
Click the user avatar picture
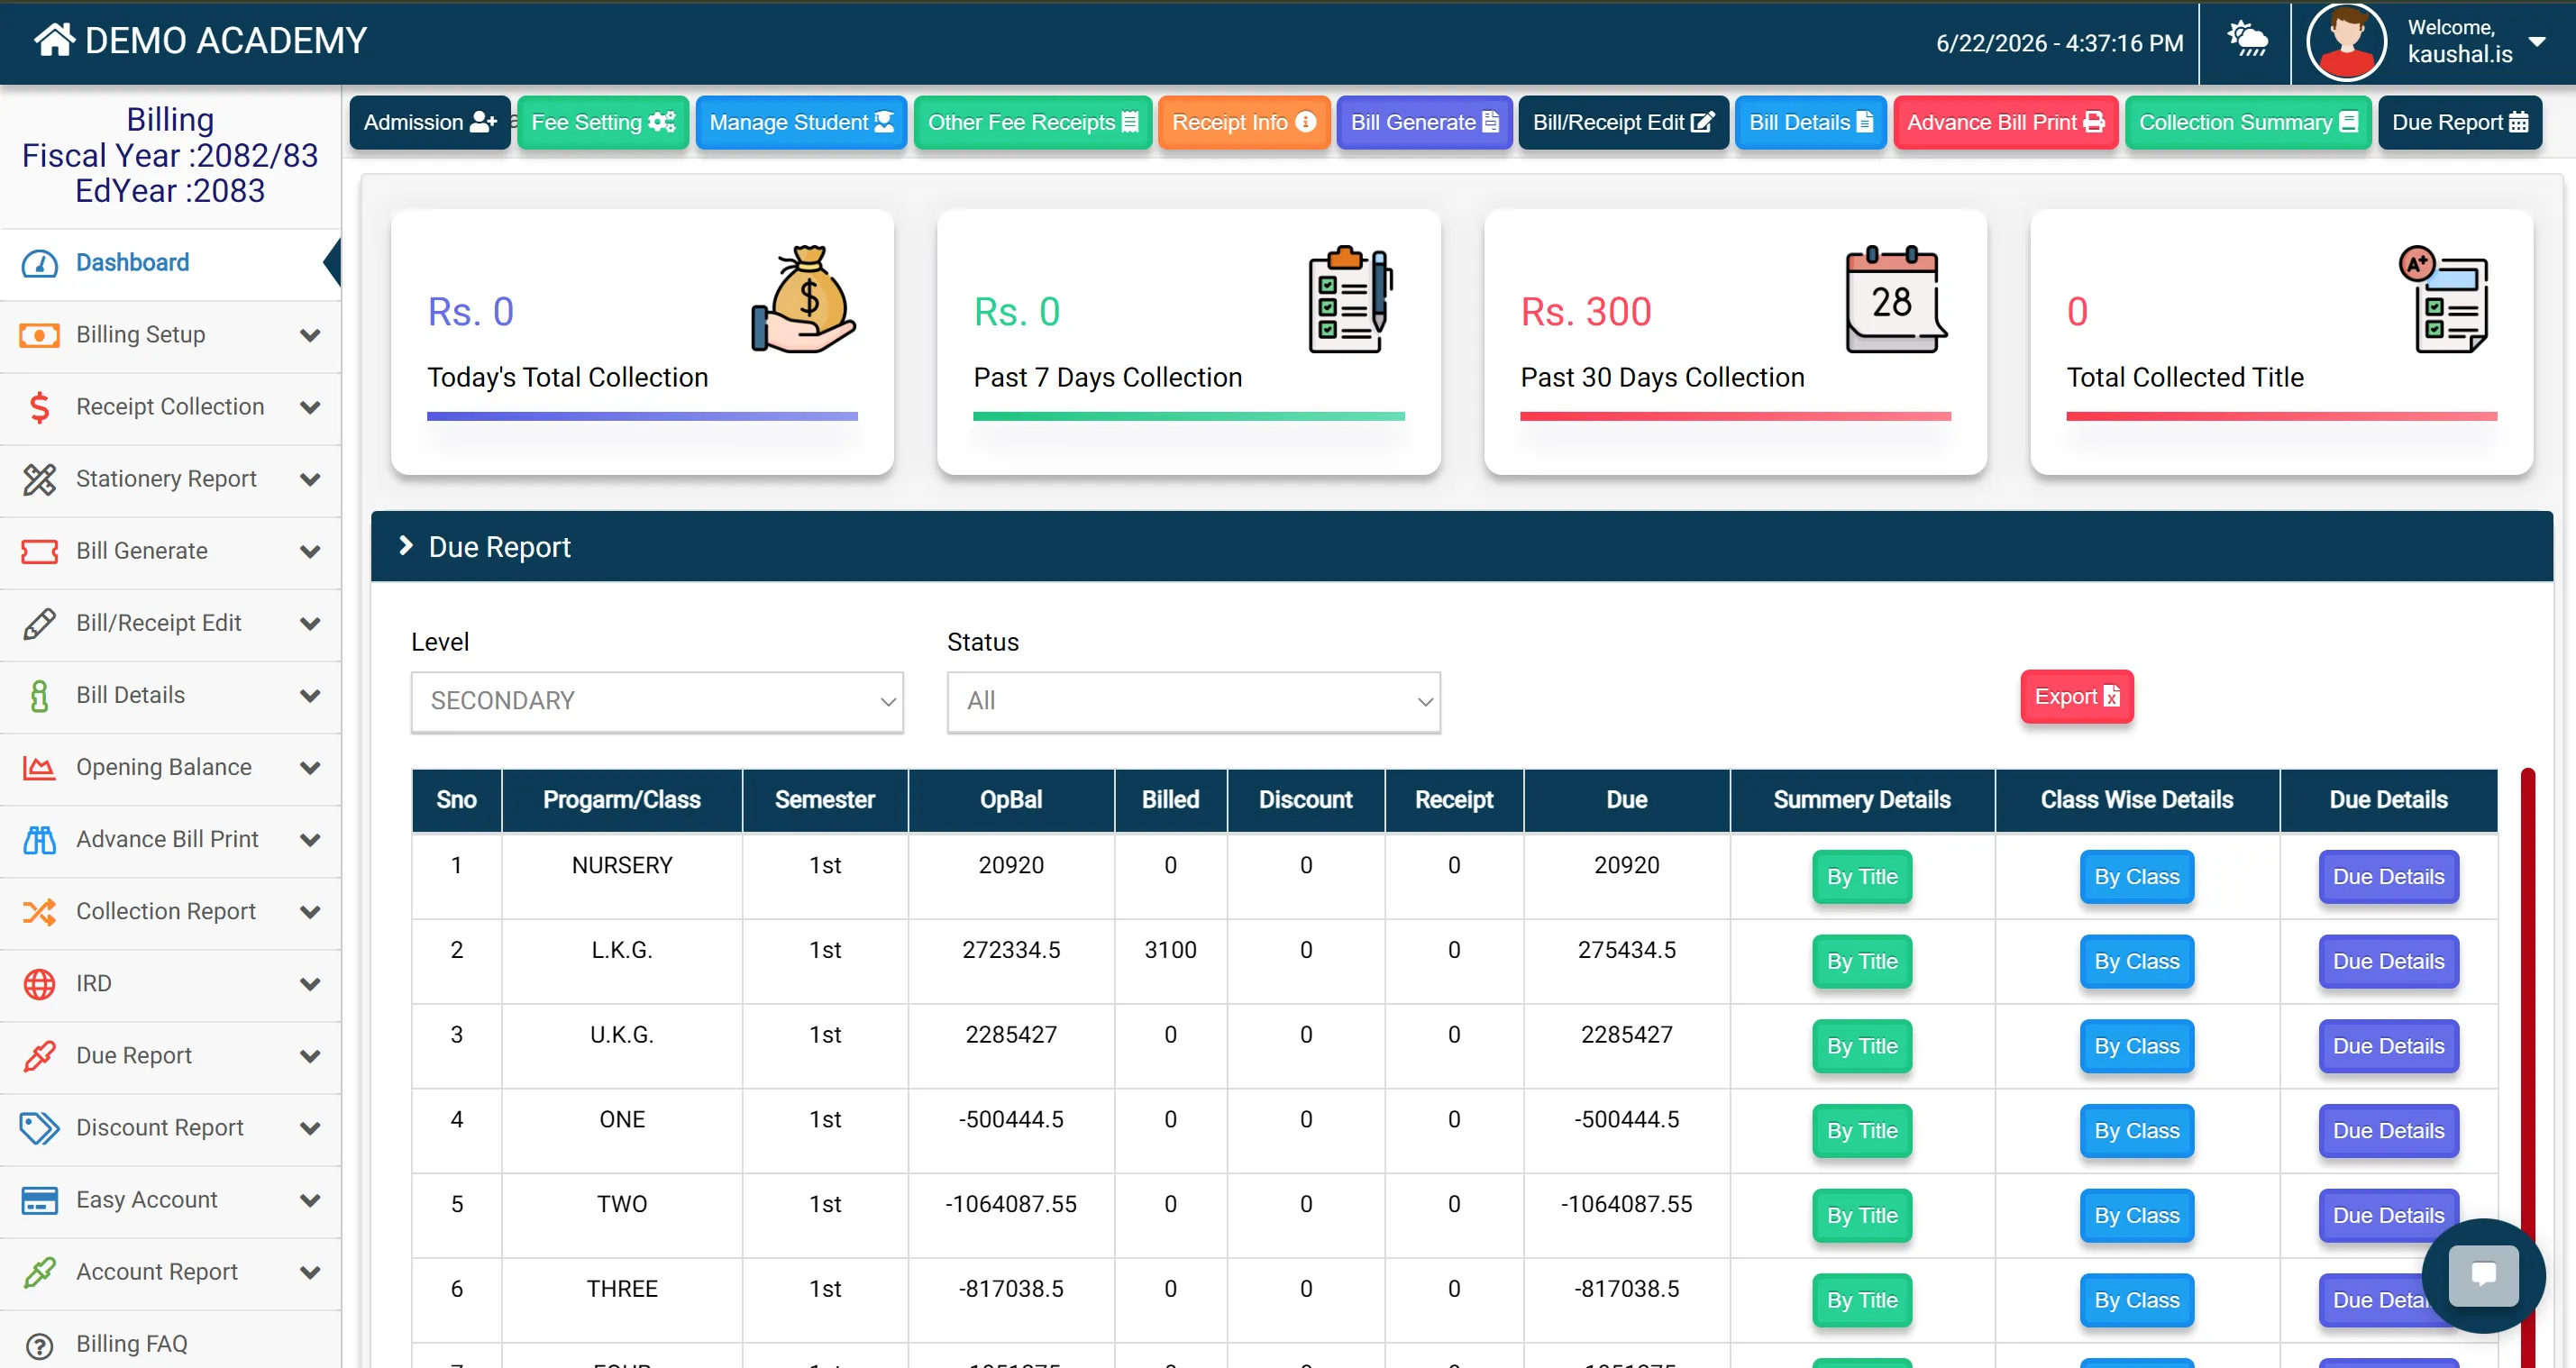2346,42
